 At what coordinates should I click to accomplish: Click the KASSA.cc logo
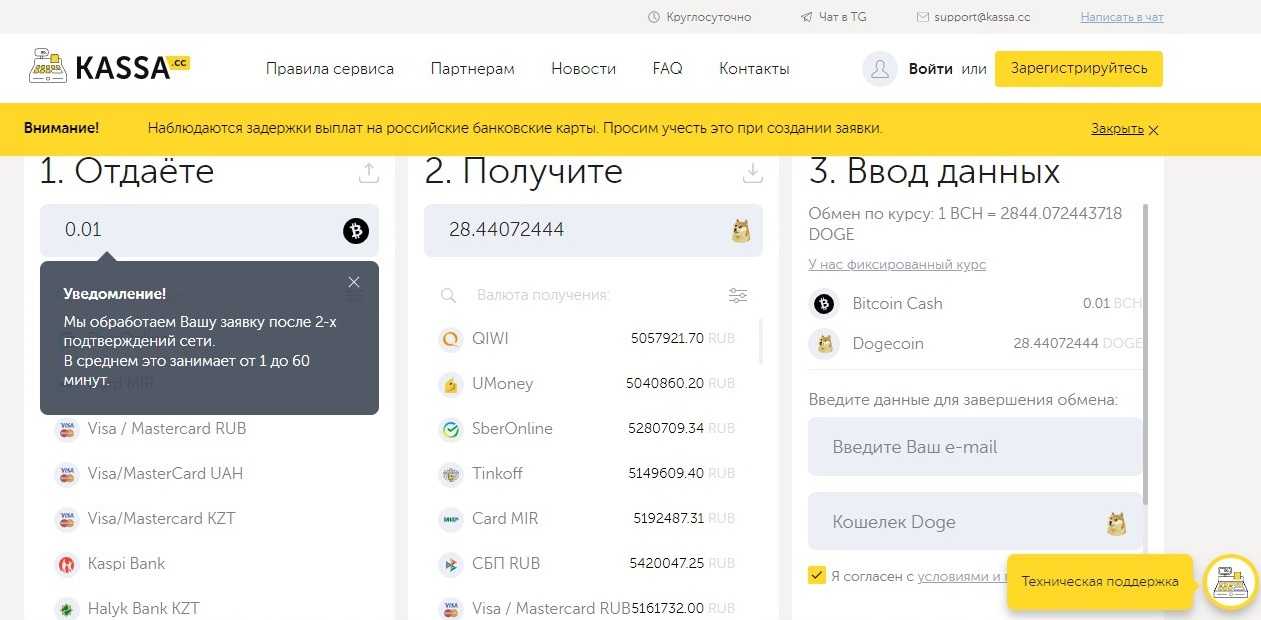coord(109,67)
